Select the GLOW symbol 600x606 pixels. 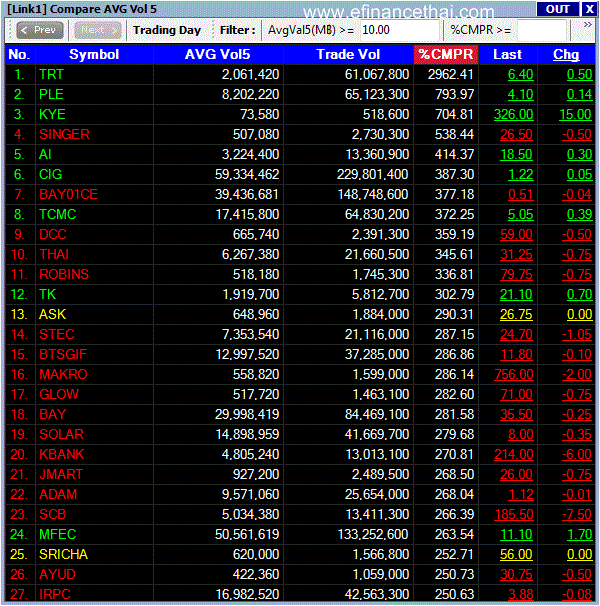[59, 395]
